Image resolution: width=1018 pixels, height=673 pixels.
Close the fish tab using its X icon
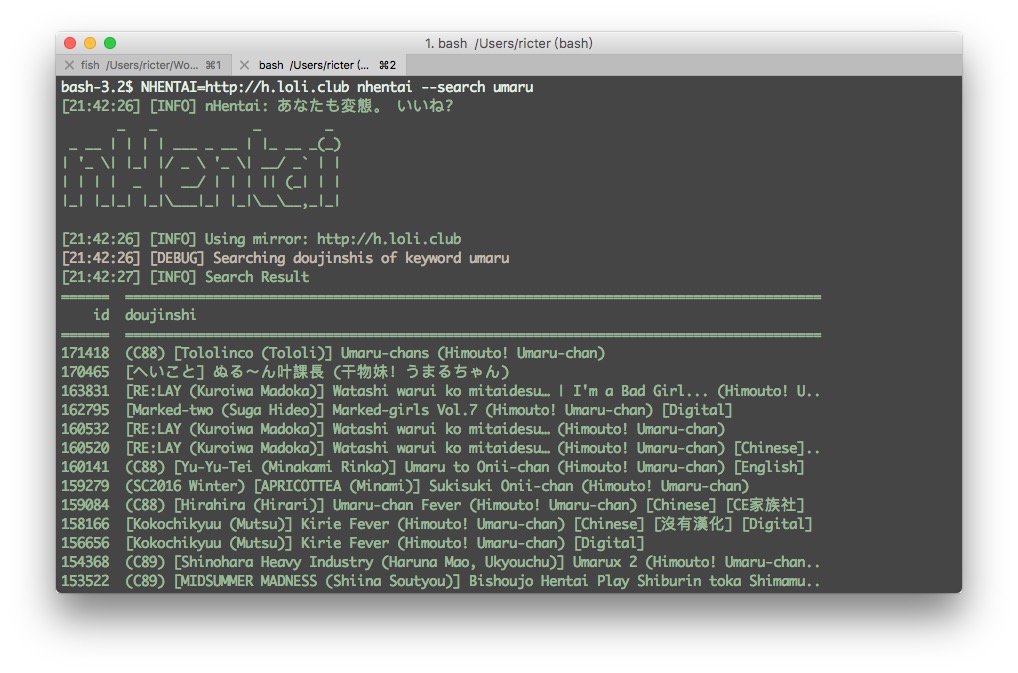[x=68, y=65]
